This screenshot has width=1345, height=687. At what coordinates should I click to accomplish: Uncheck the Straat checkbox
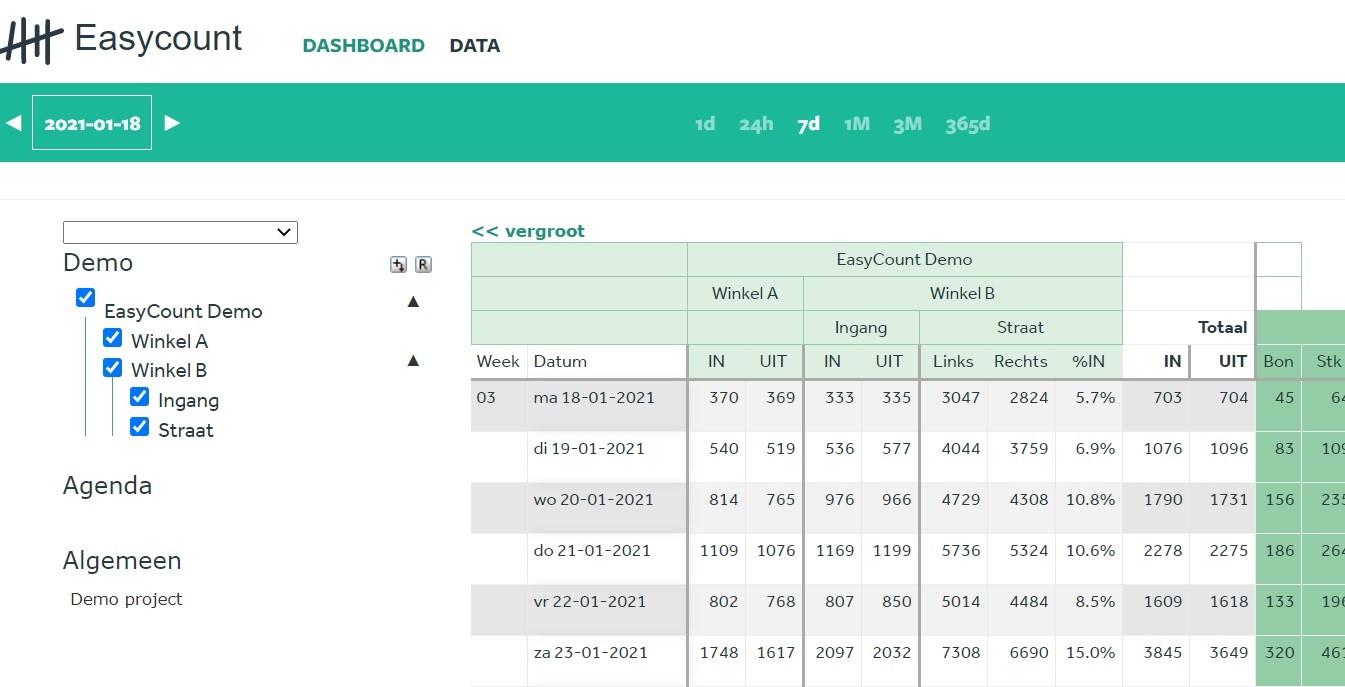pos(139,427)
